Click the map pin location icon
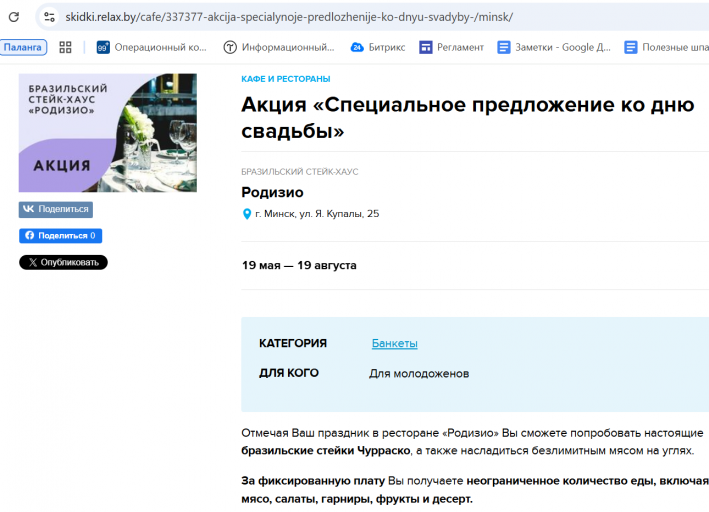Viewport: 709px width, 512px height. (x=247, y=214)
